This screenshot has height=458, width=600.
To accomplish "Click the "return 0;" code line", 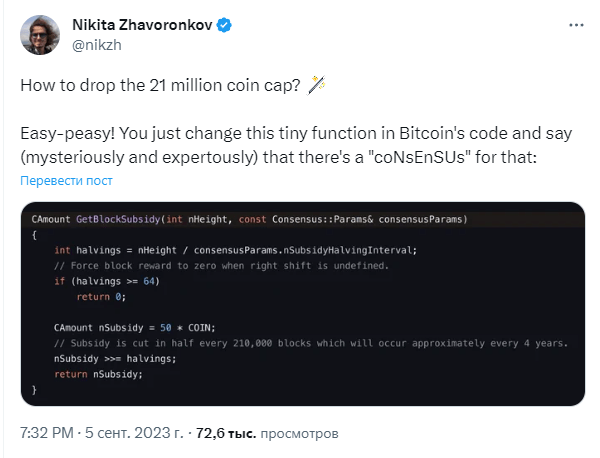I will [x=100, y=296].
